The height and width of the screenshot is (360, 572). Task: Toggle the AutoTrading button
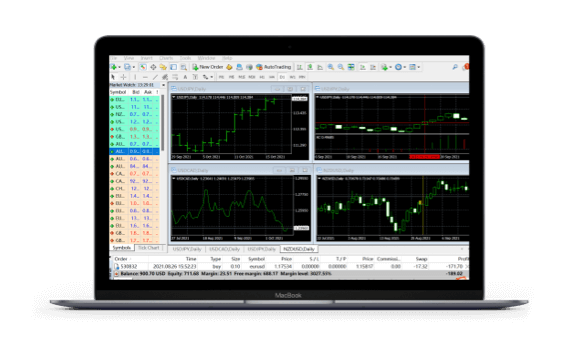click(273, 67)
